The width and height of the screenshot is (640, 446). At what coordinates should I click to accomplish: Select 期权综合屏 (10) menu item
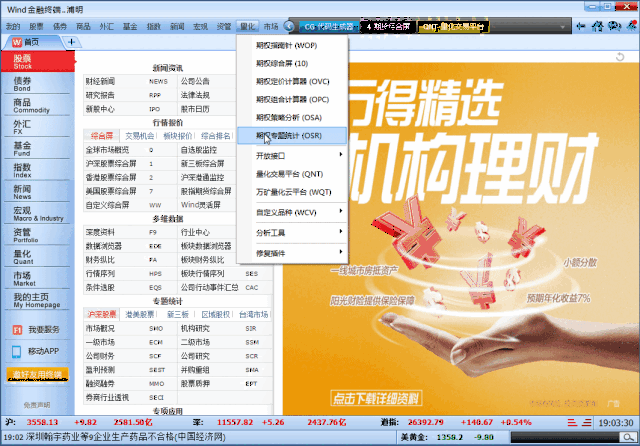292,63
